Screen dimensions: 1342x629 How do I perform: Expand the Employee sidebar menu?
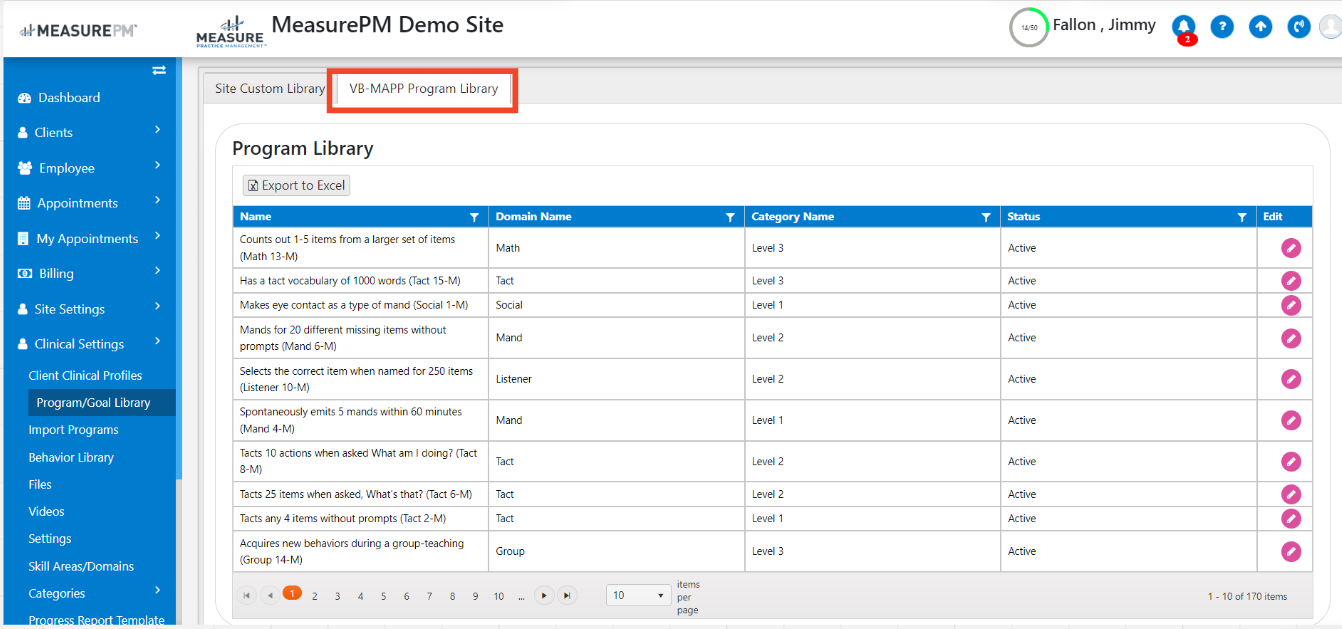tap(158, 166)
